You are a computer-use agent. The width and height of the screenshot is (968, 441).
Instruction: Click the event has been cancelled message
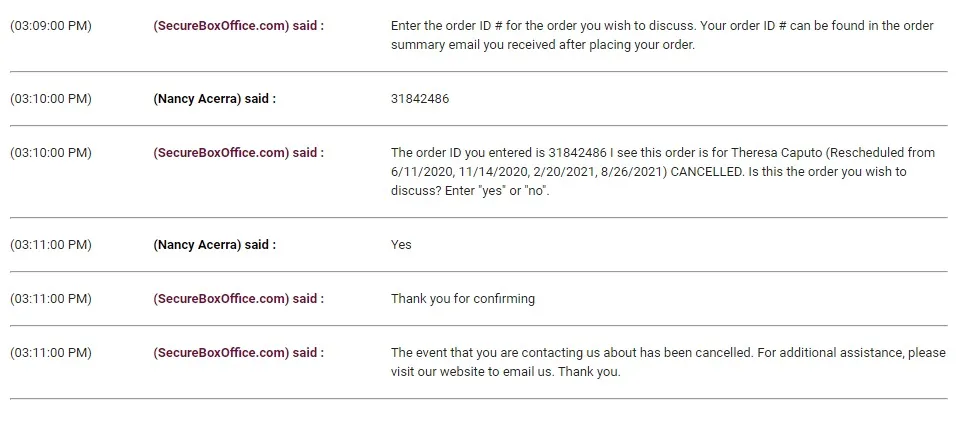(x=668, y=362)
